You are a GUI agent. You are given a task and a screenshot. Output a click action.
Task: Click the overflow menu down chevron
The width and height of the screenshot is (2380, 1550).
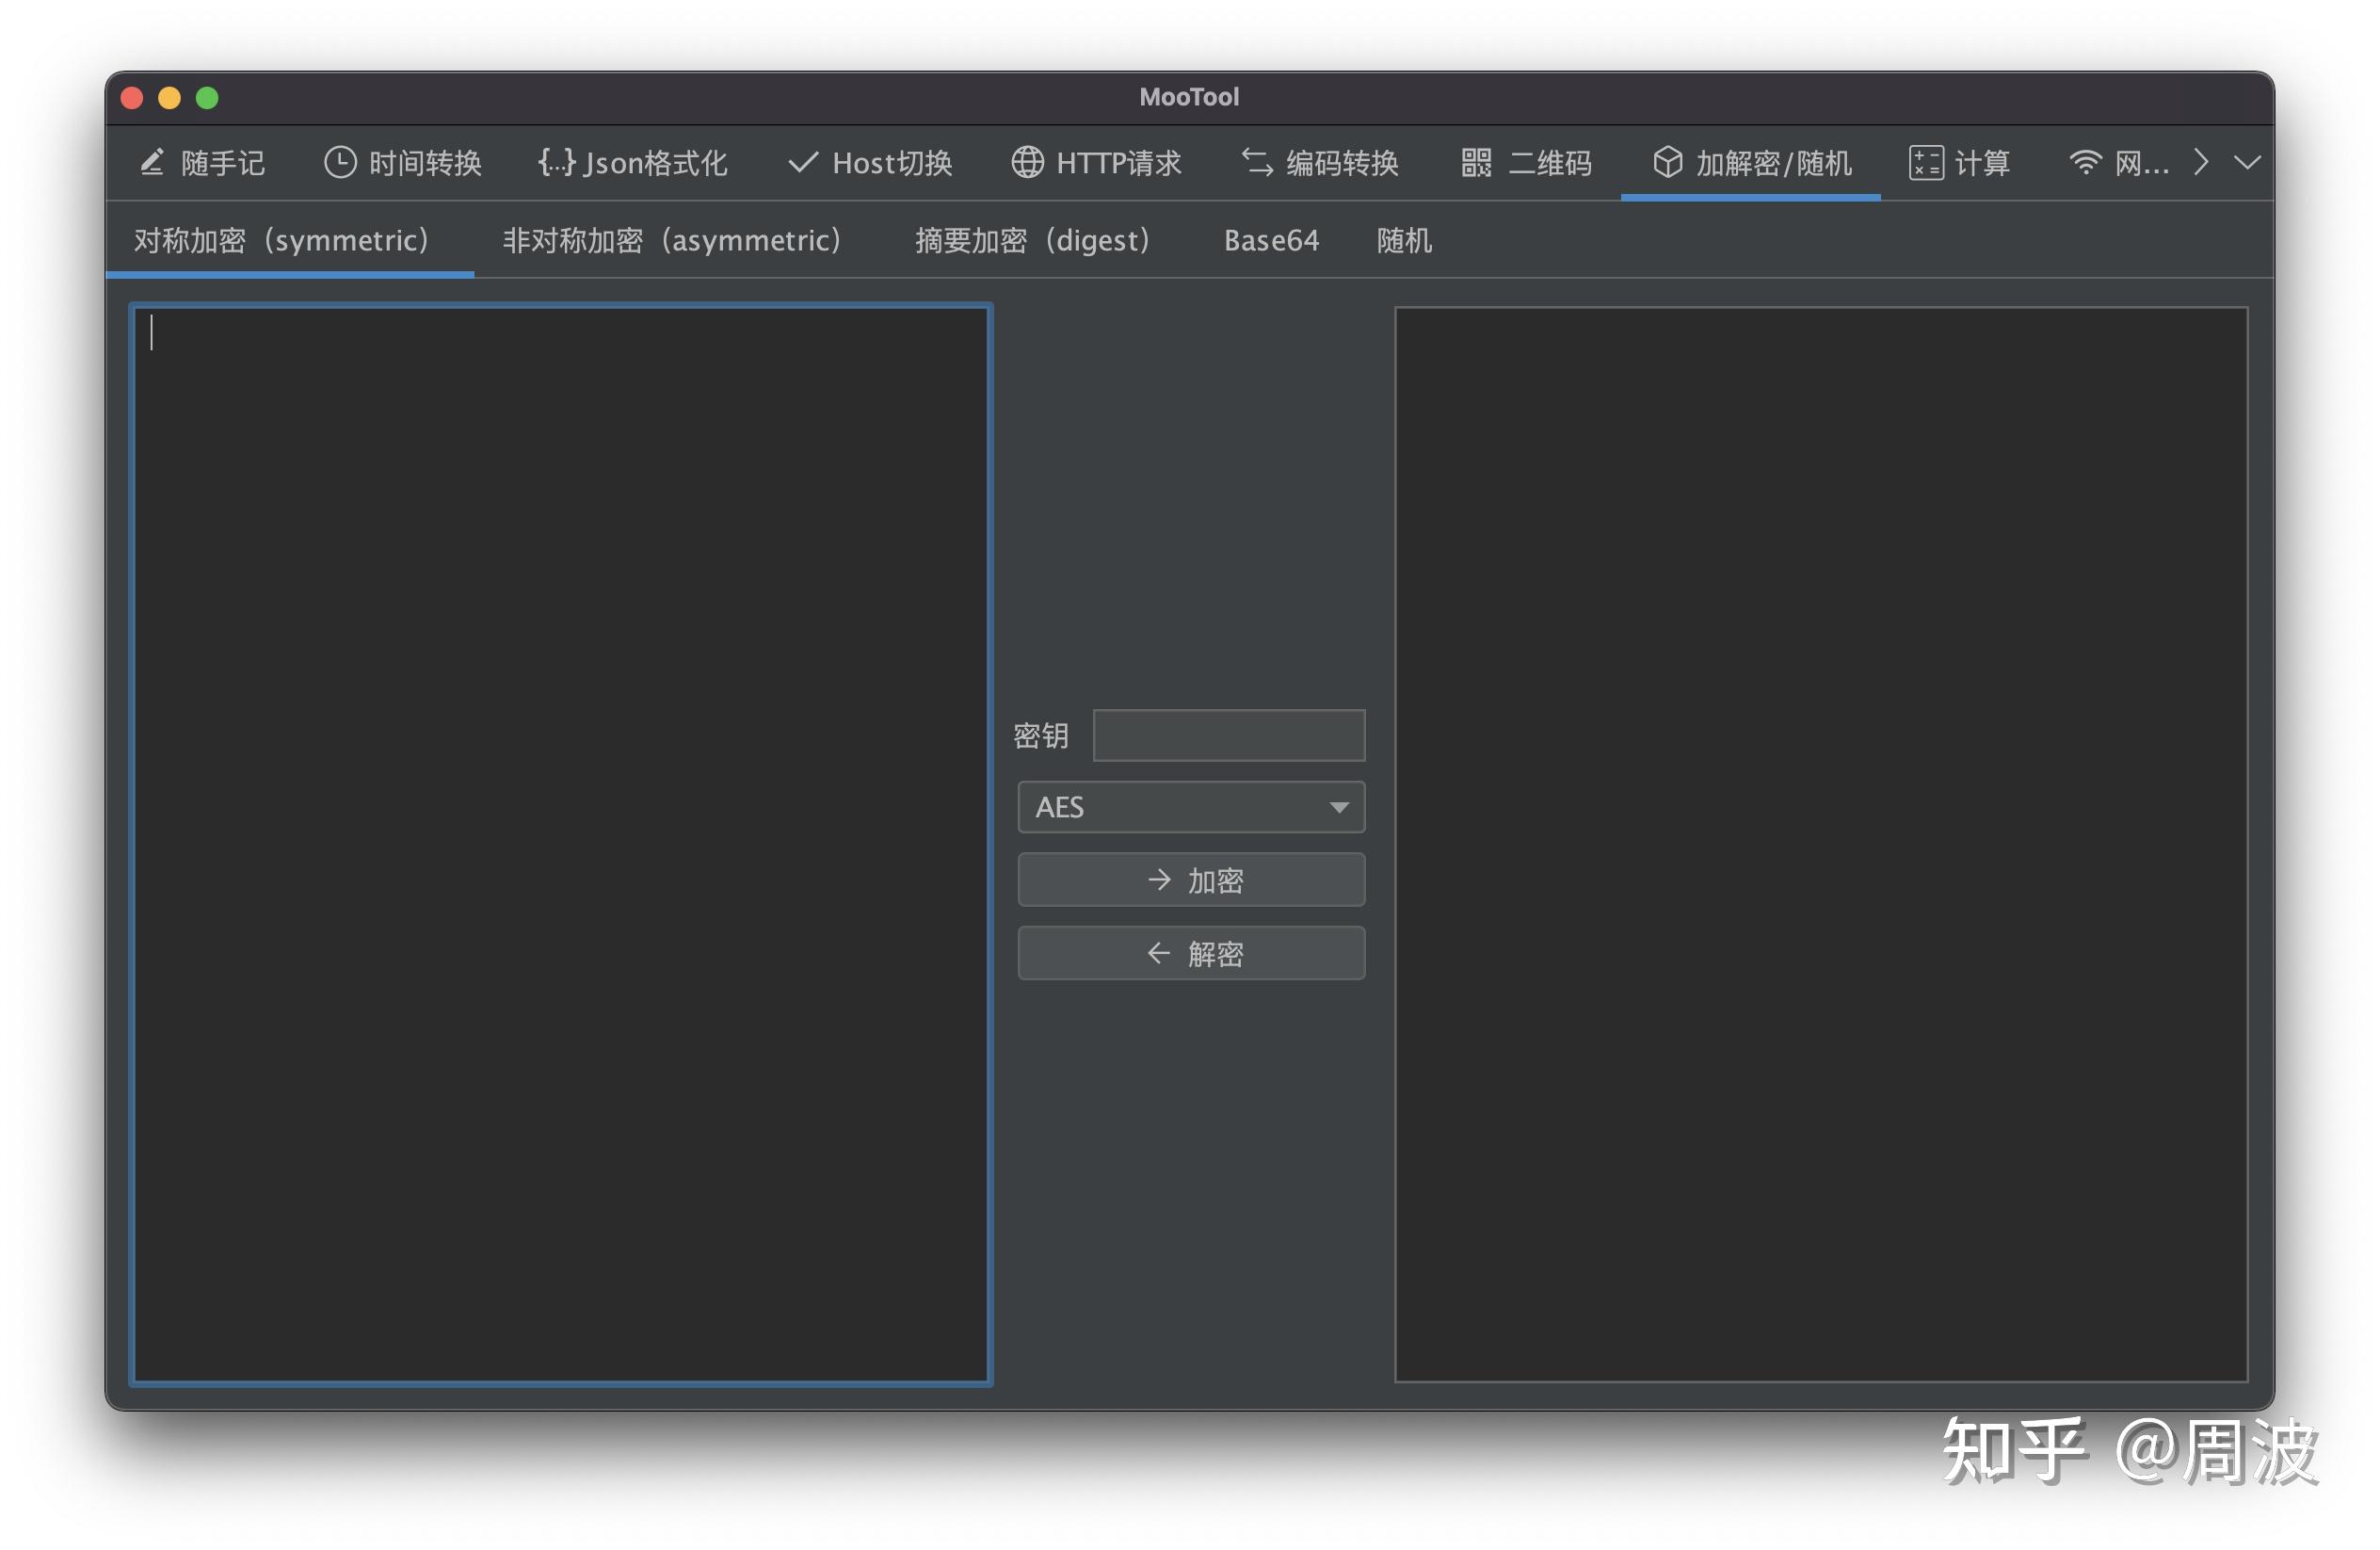pyautogui.click(x=2248, y=163)
